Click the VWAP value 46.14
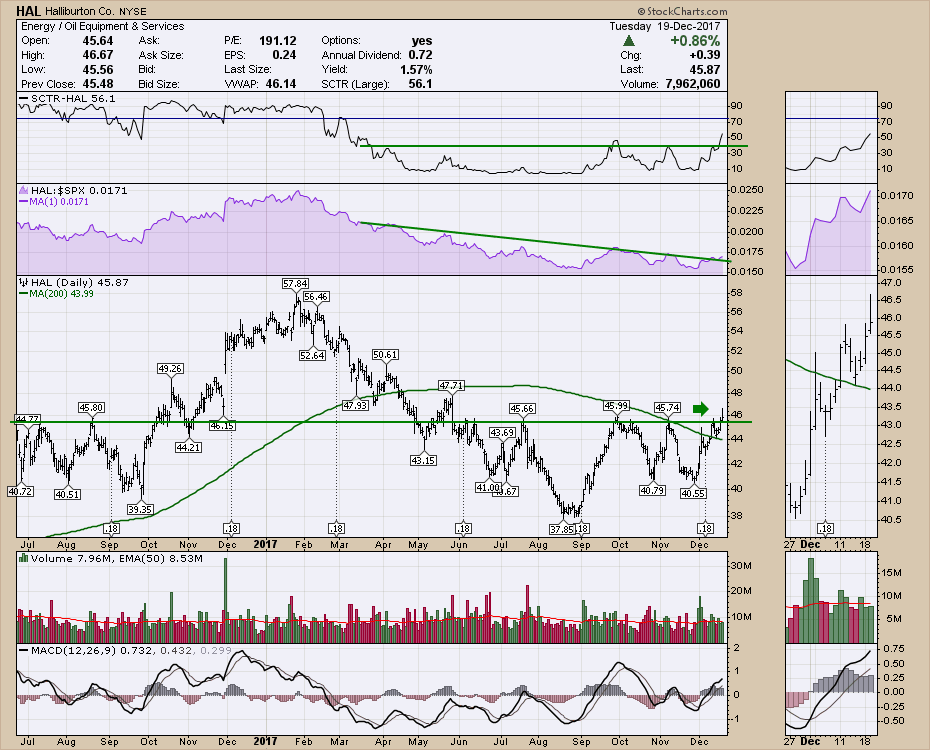Image resolution: width=930 pixels, height=750 pixels. coord(281,84)
